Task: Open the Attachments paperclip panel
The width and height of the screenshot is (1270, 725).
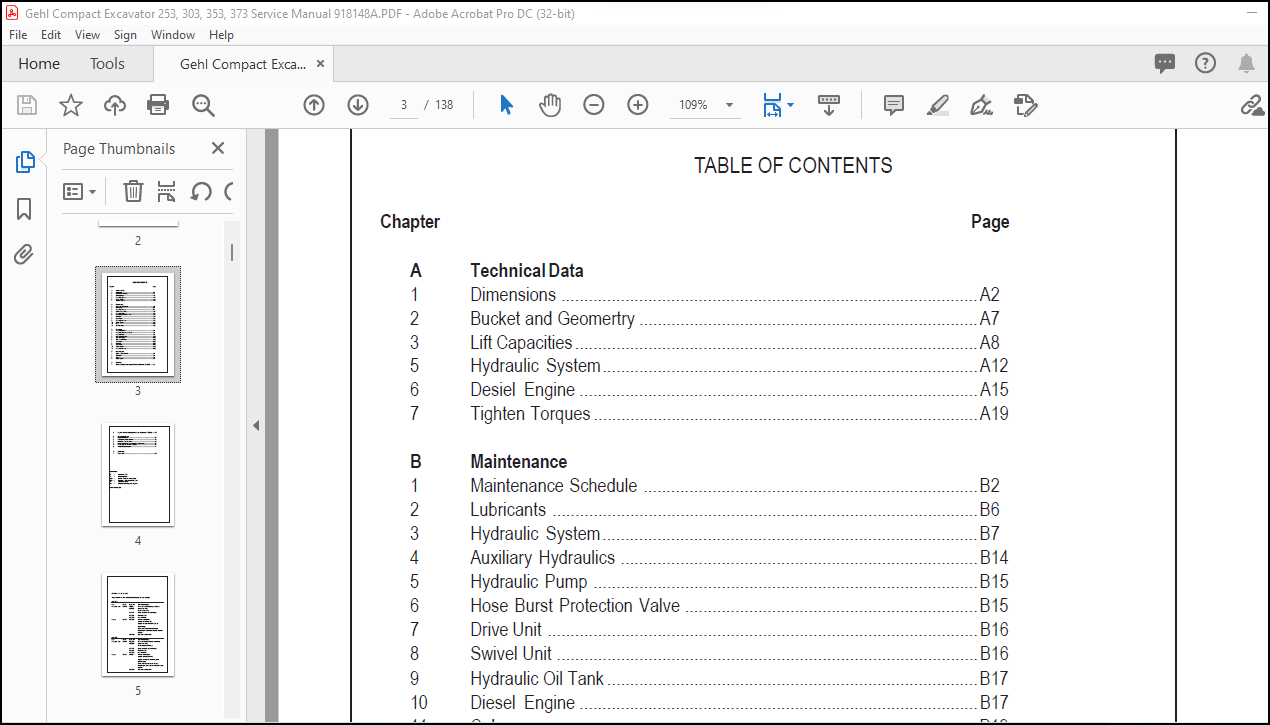Action: pos(24,255)
